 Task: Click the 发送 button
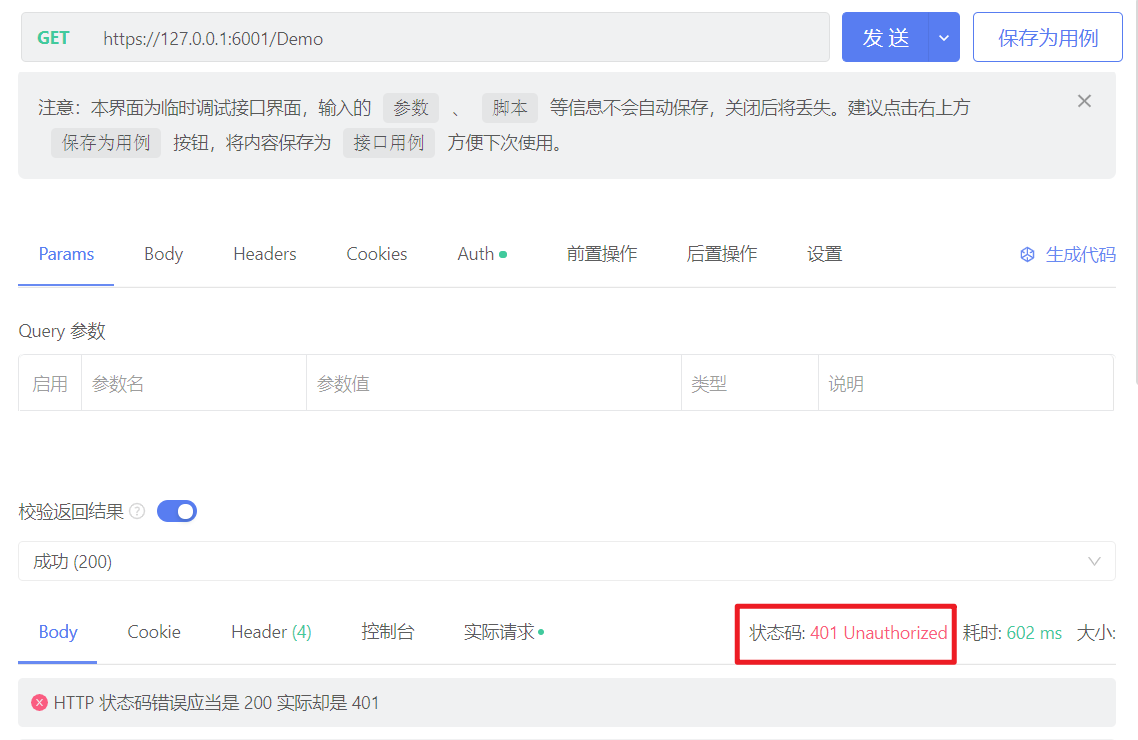[x=885, y=37]
